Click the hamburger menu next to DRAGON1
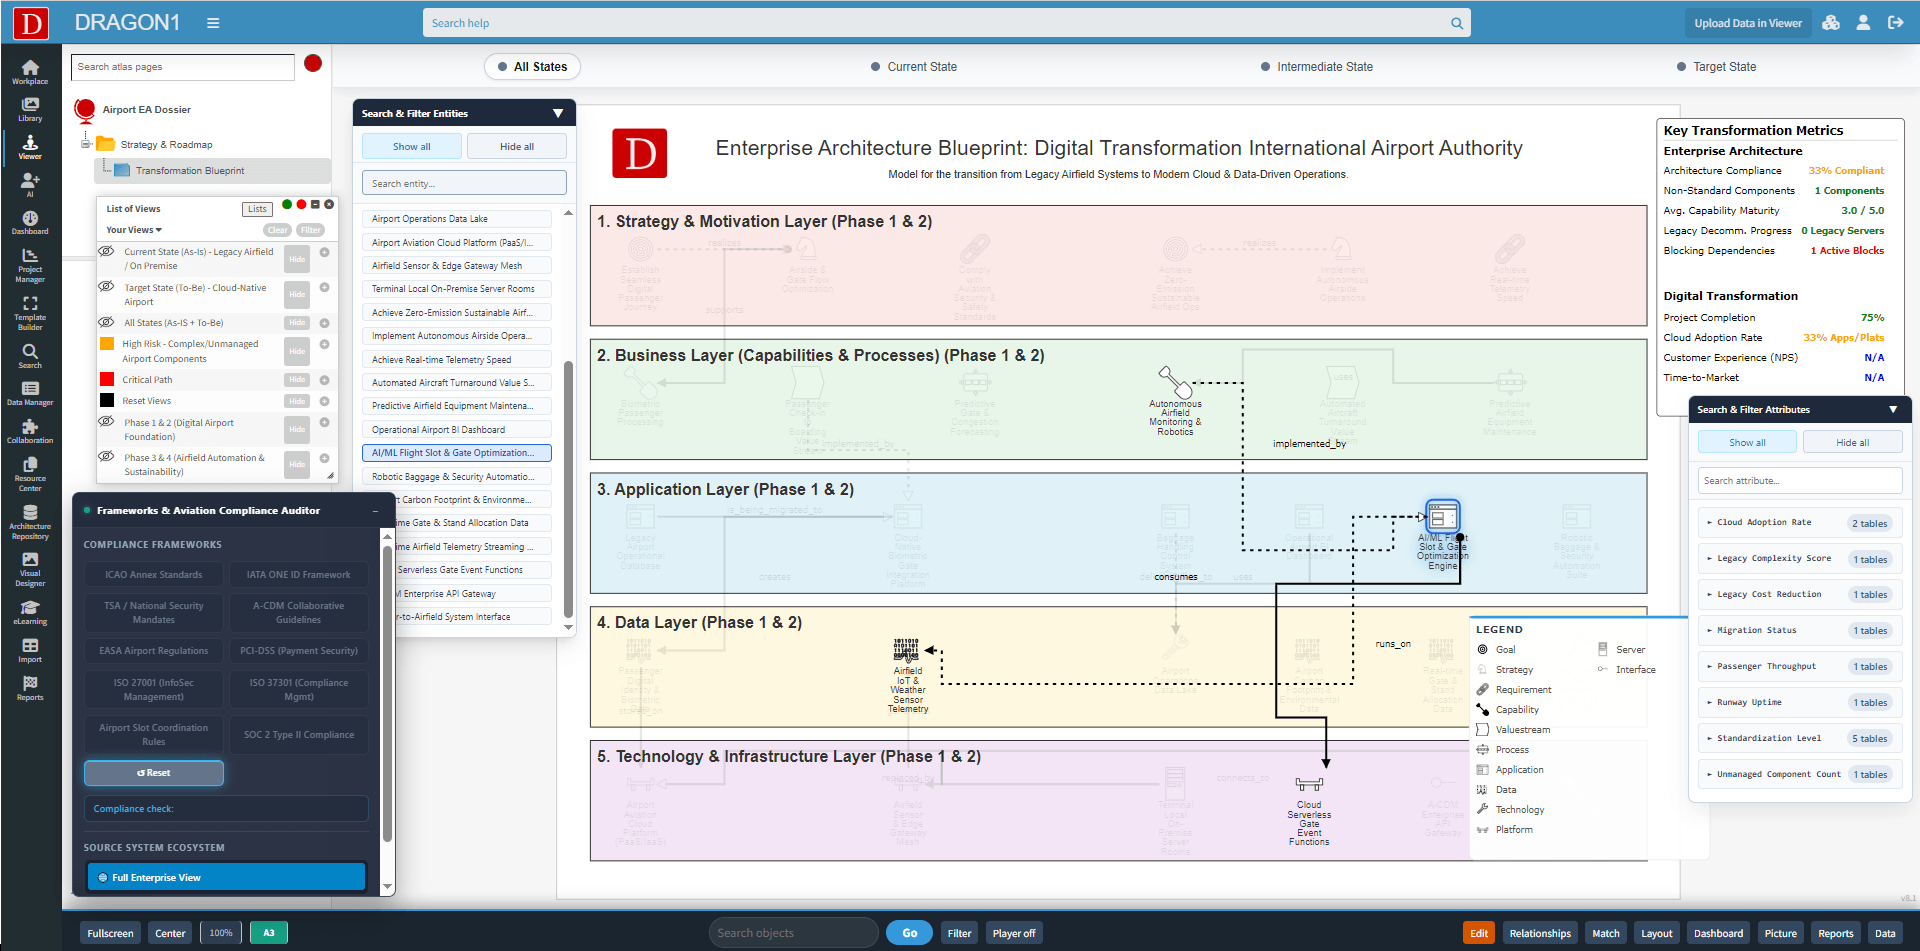This screenshot has height=951, width=1920. 213,23
